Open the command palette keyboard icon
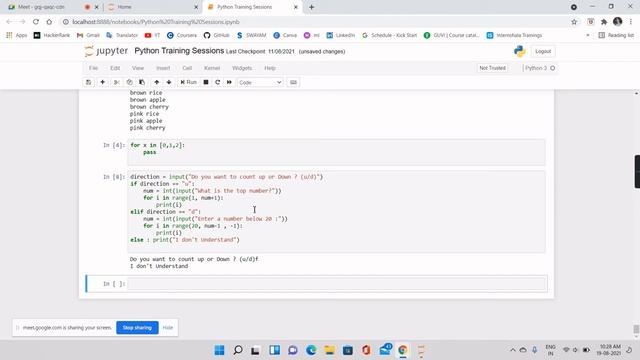This screenshot has height=360, width=640. [x=293, y=82]
